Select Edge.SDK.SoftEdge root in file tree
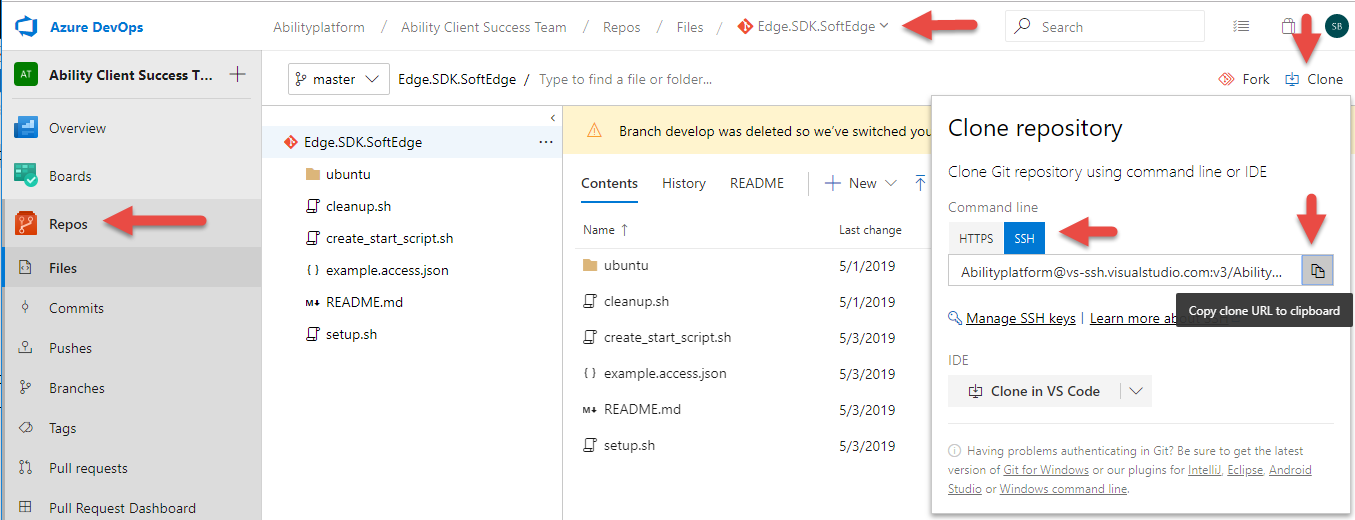The height and width of the screenshot is (520, 1355). click(x=362, y=142)
